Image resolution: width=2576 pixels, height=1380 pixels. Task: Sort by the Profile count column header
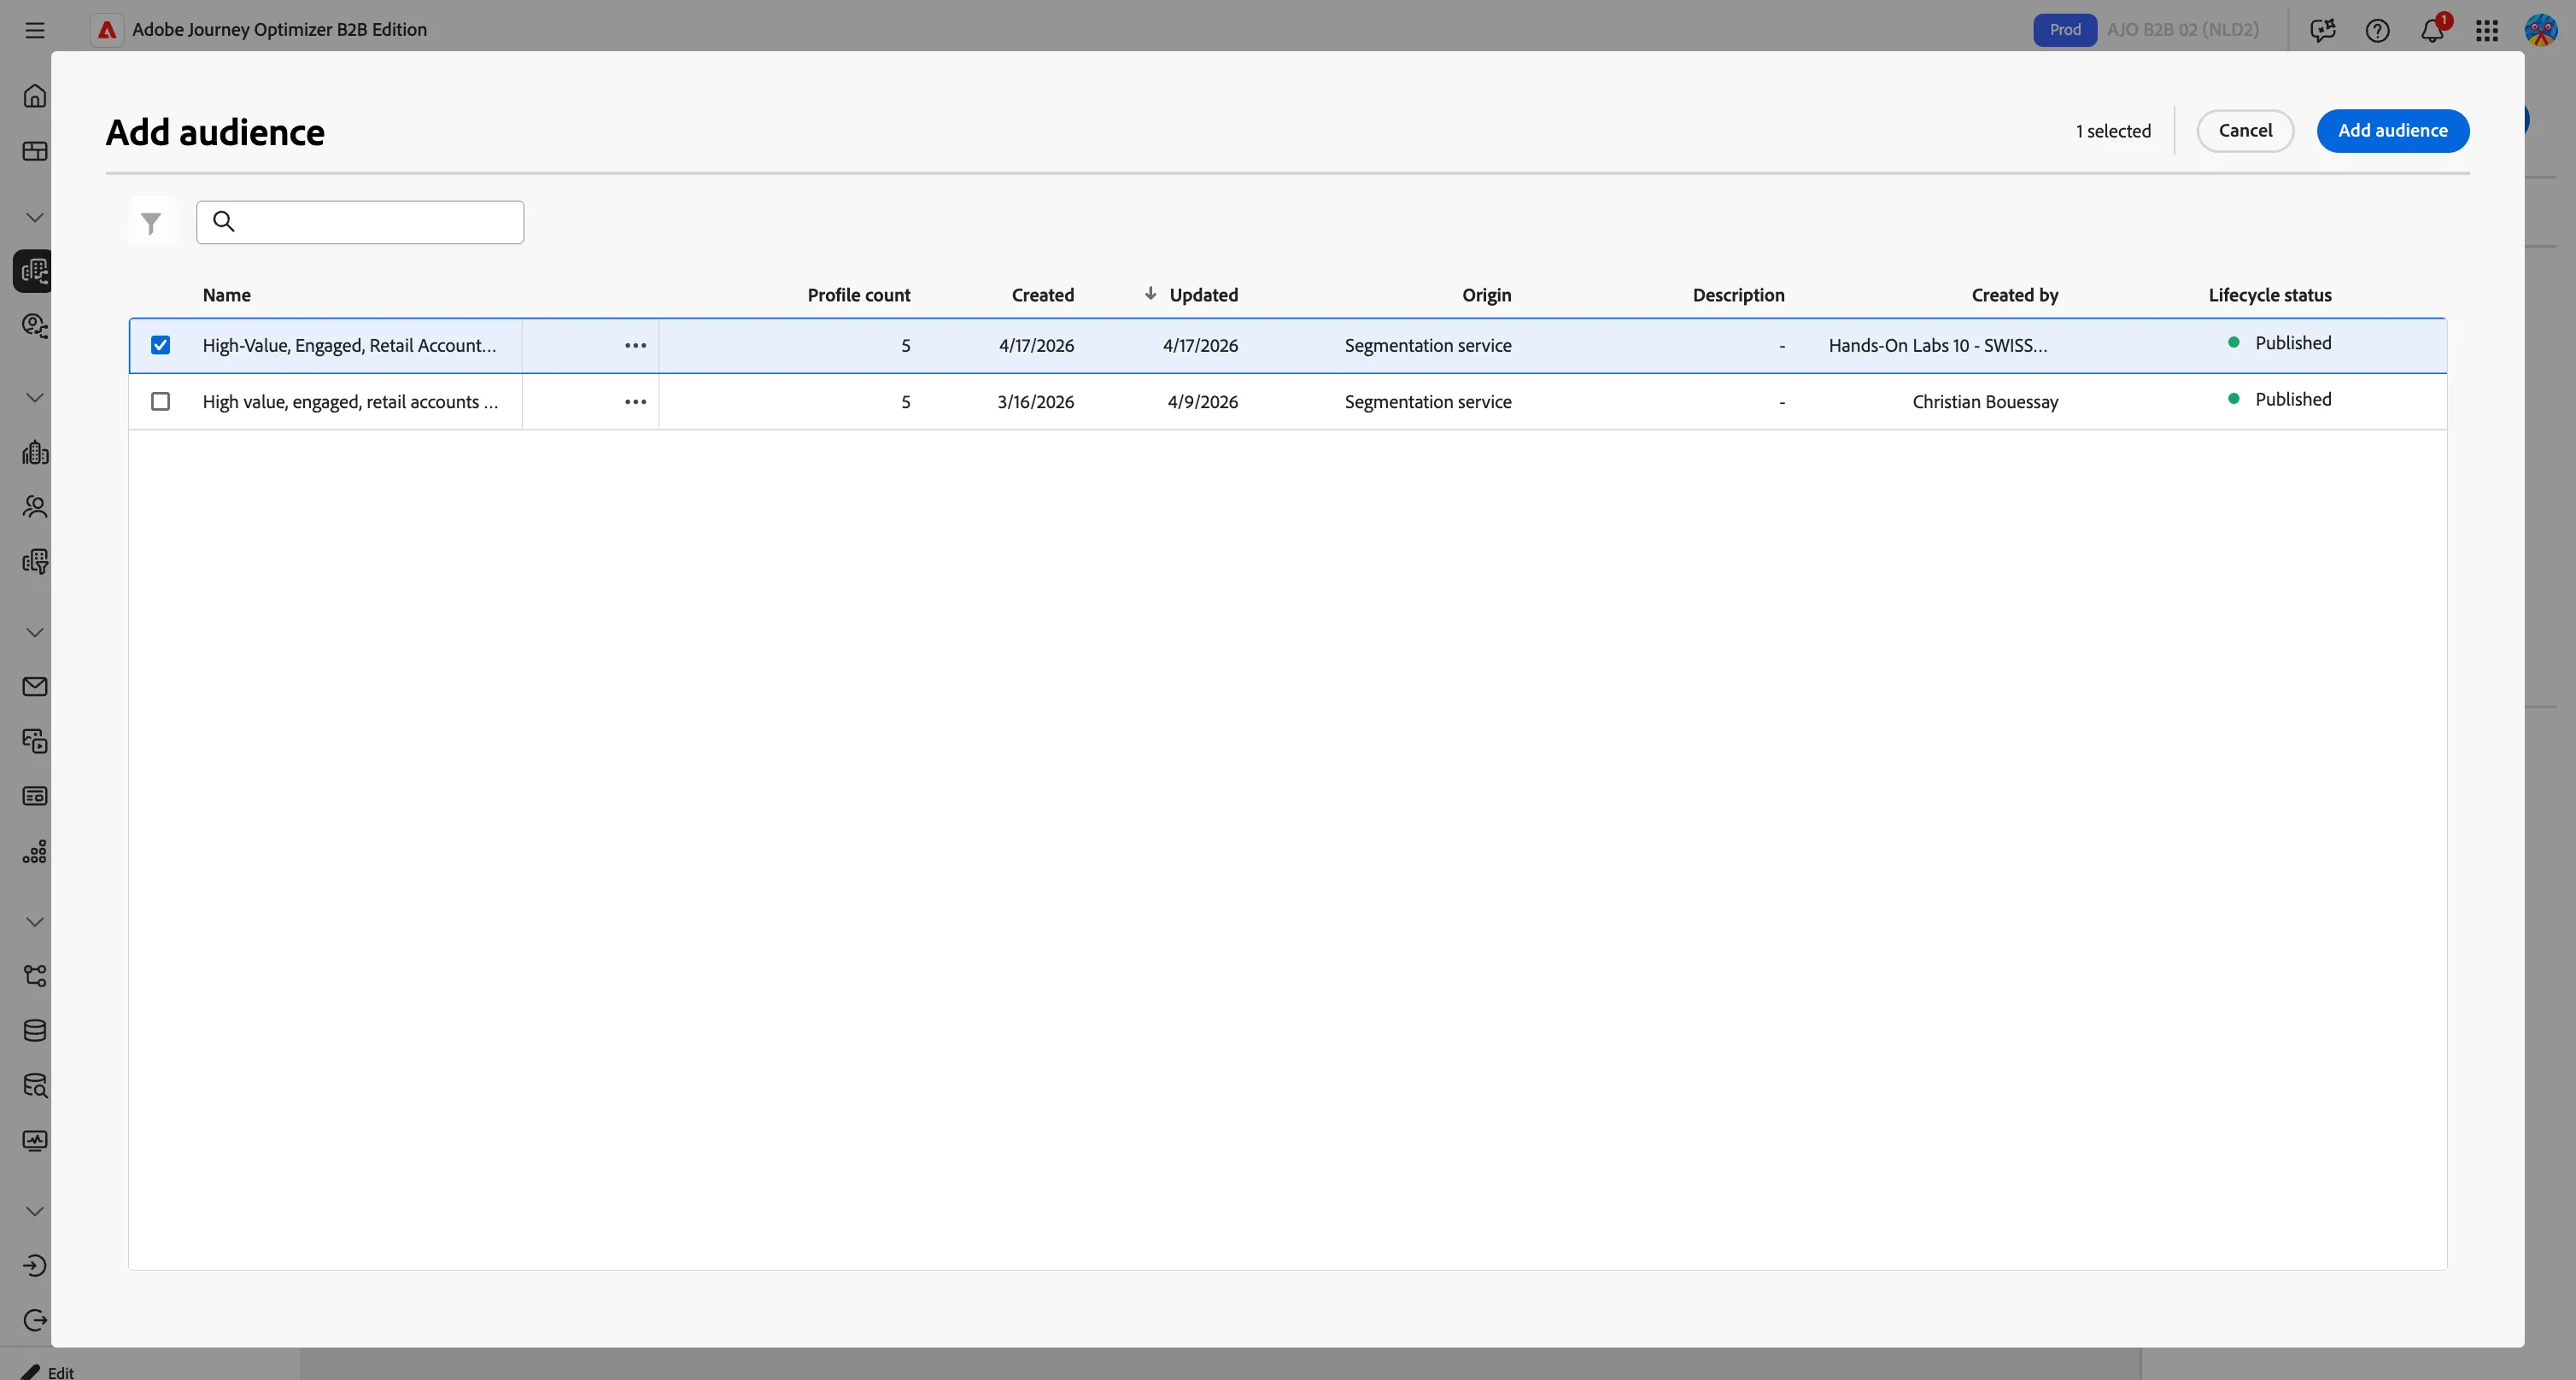tap(858, 295)
